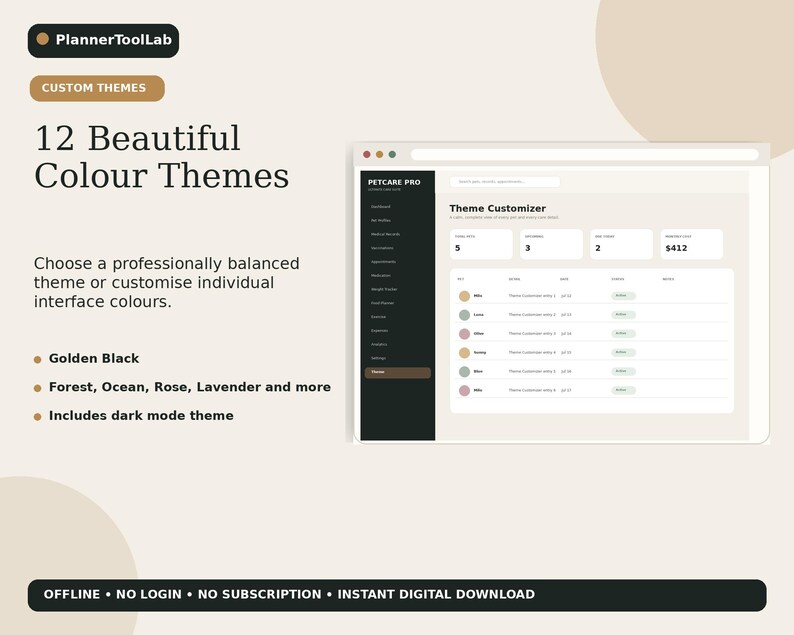Screen dimensions: 794x635
Task: Select Exercise in the sidebar
Action: (378, 316)
